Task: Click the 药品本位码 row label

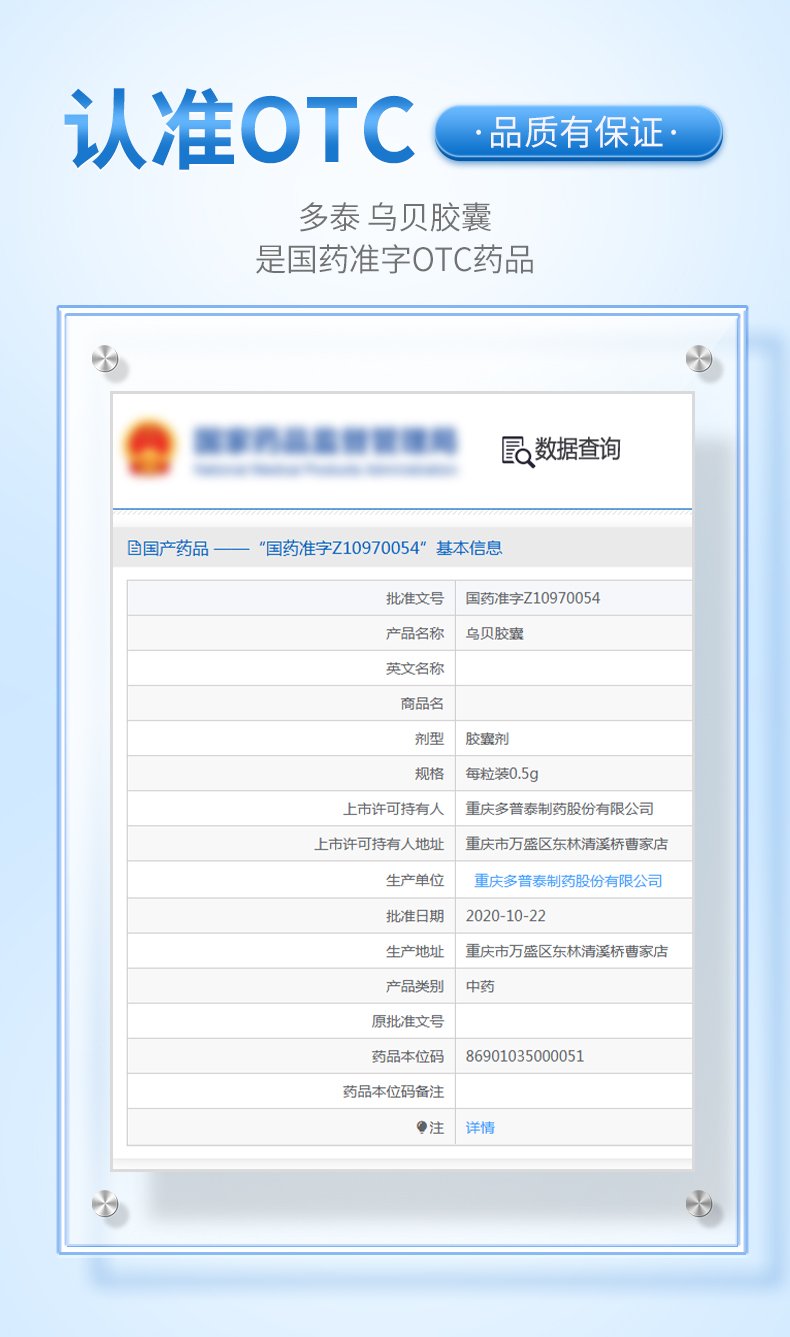Action: point(408,1056)
